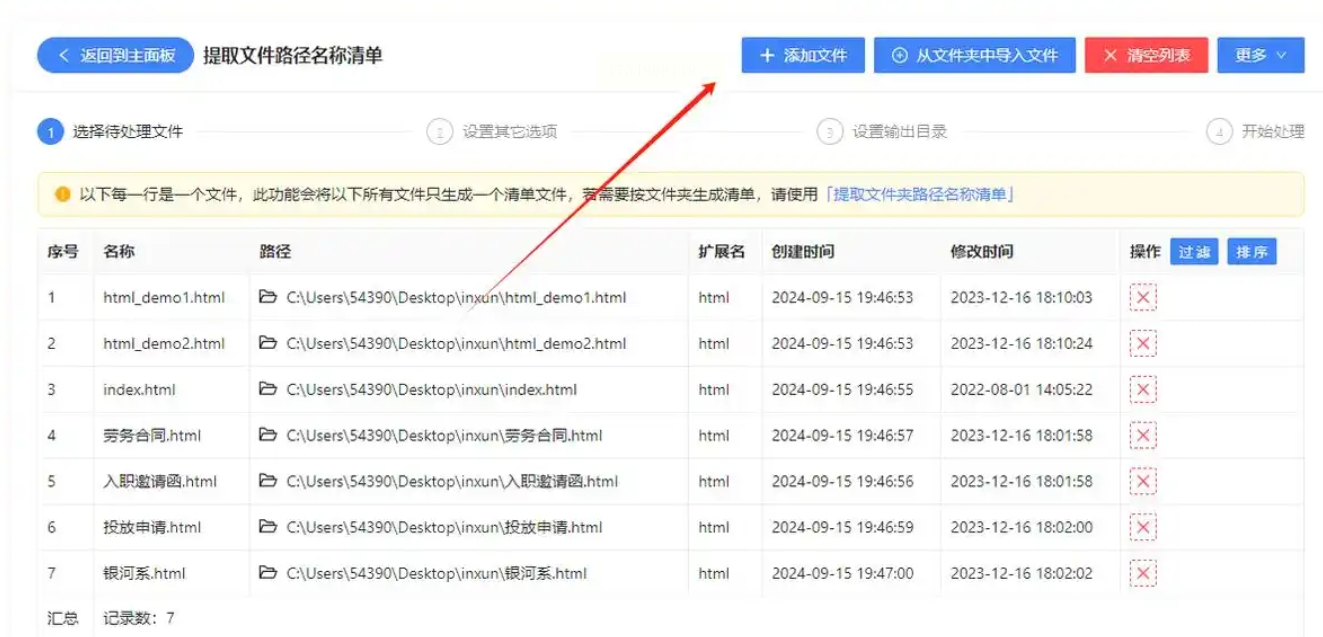
Task: Select file name 入职邀请函.html in 名称 column
Action: 160,481
